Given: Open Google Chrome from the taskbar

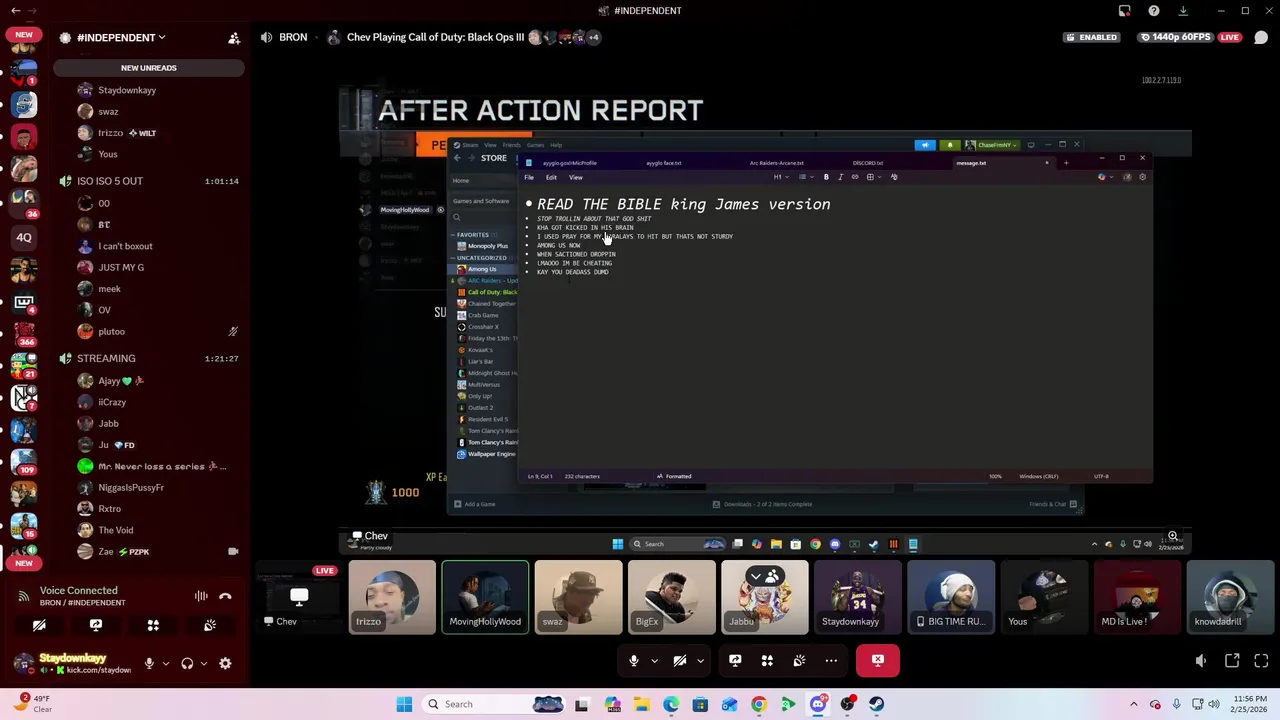Looking at the screenshot, I should point(759,704).
